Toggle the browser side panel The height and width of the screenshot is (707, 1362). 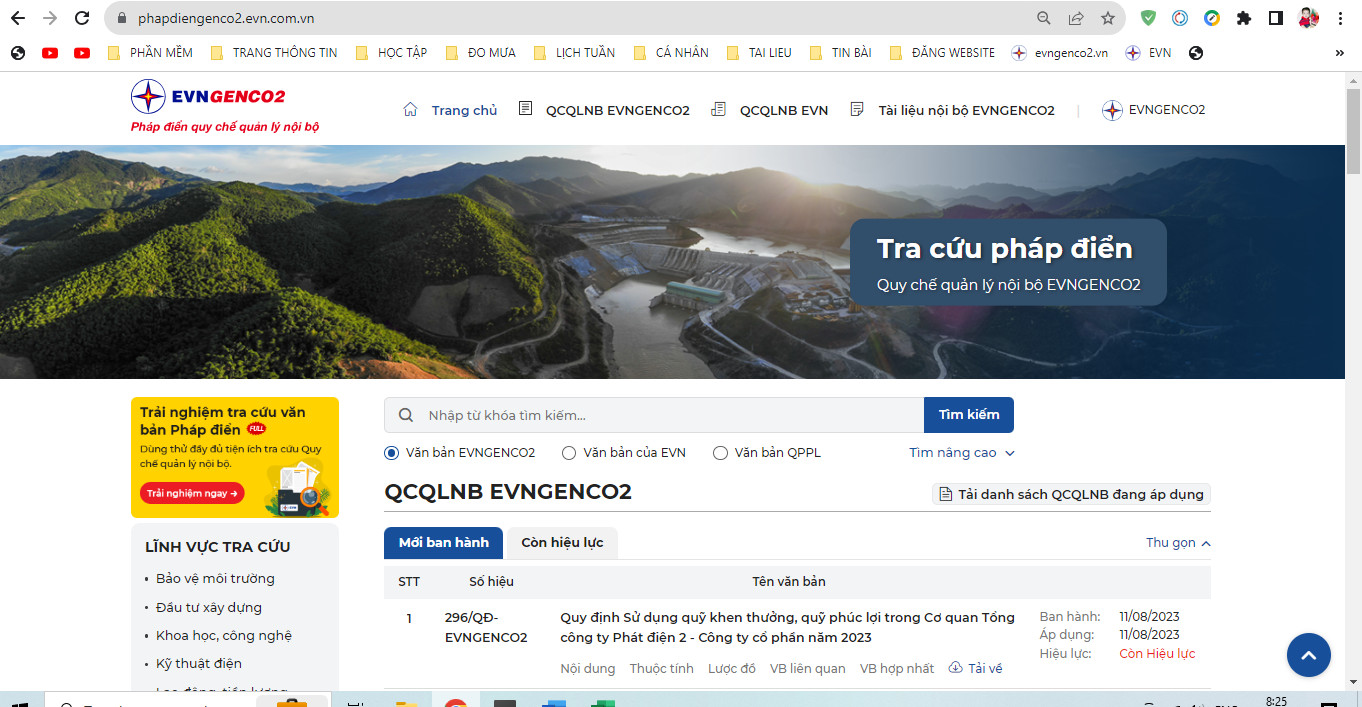point(1276,18)
